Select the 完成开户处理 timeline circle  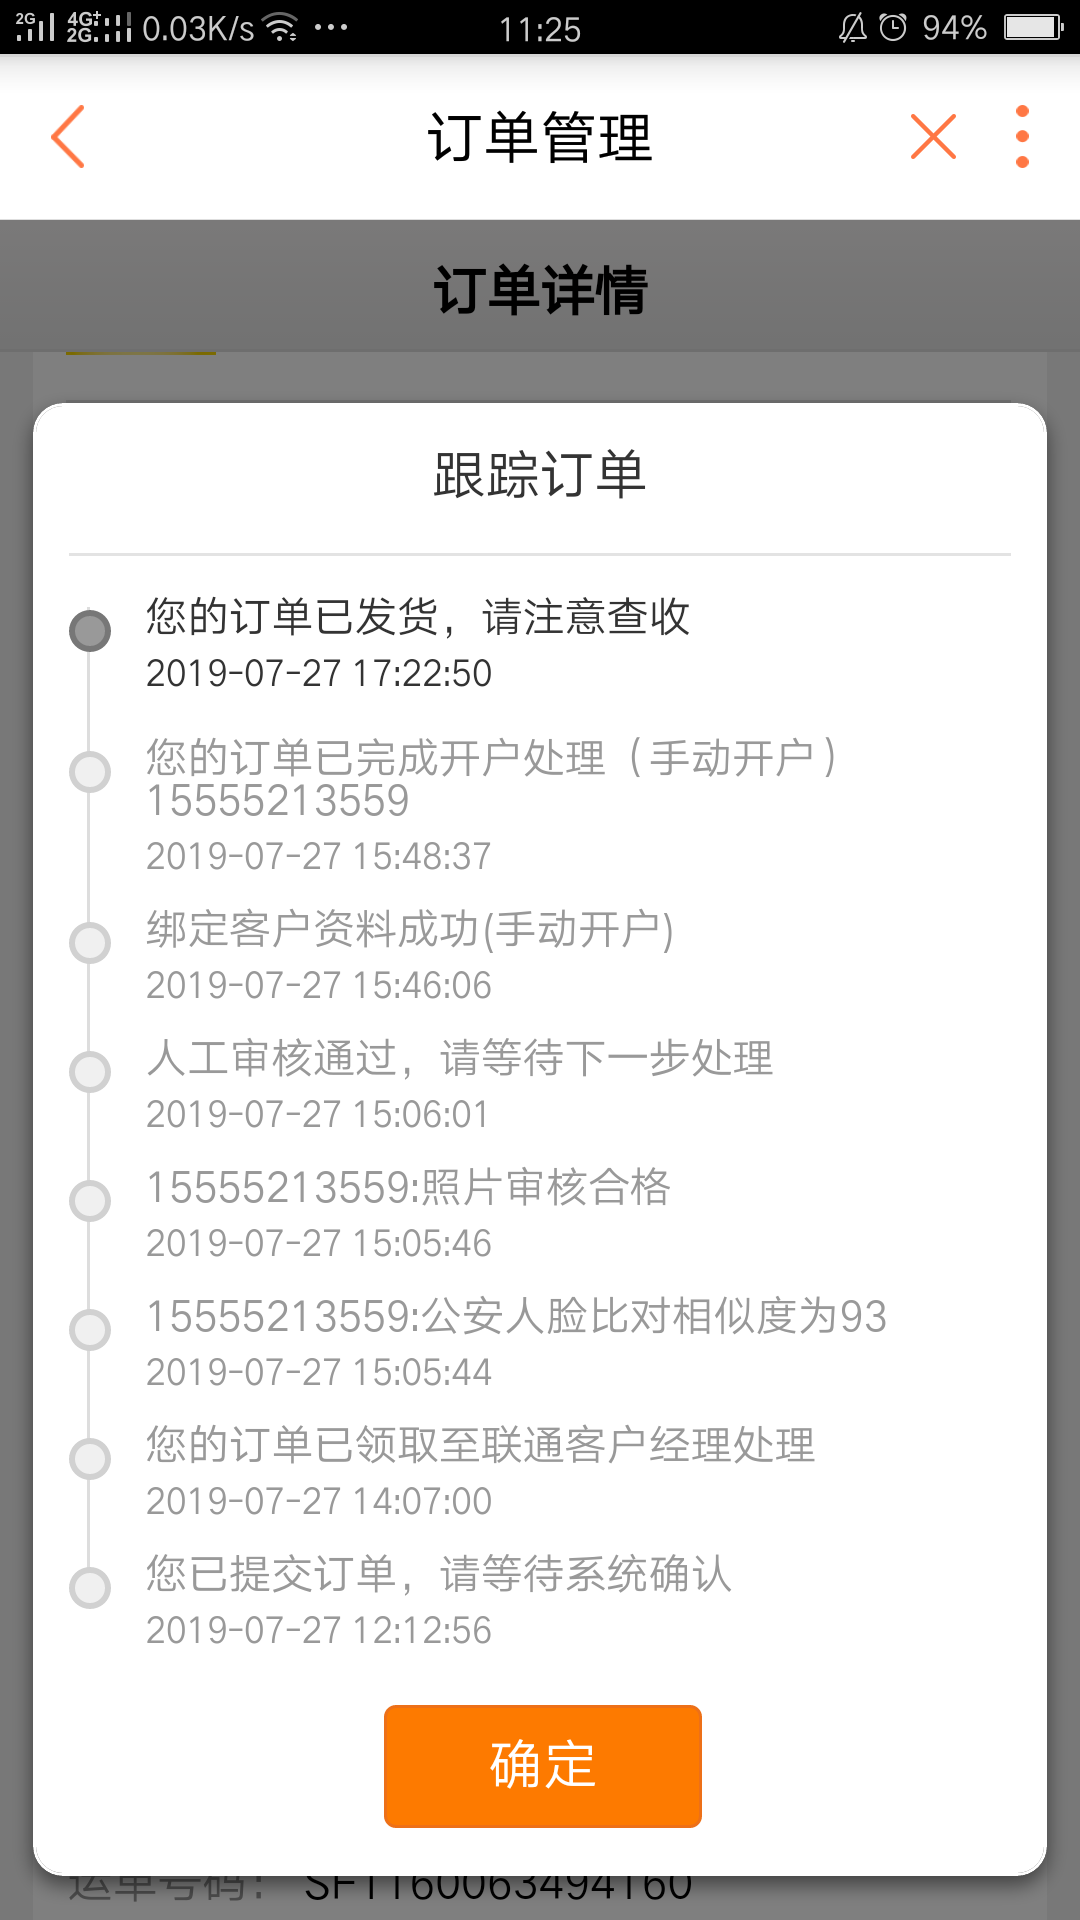coord(90,772)
